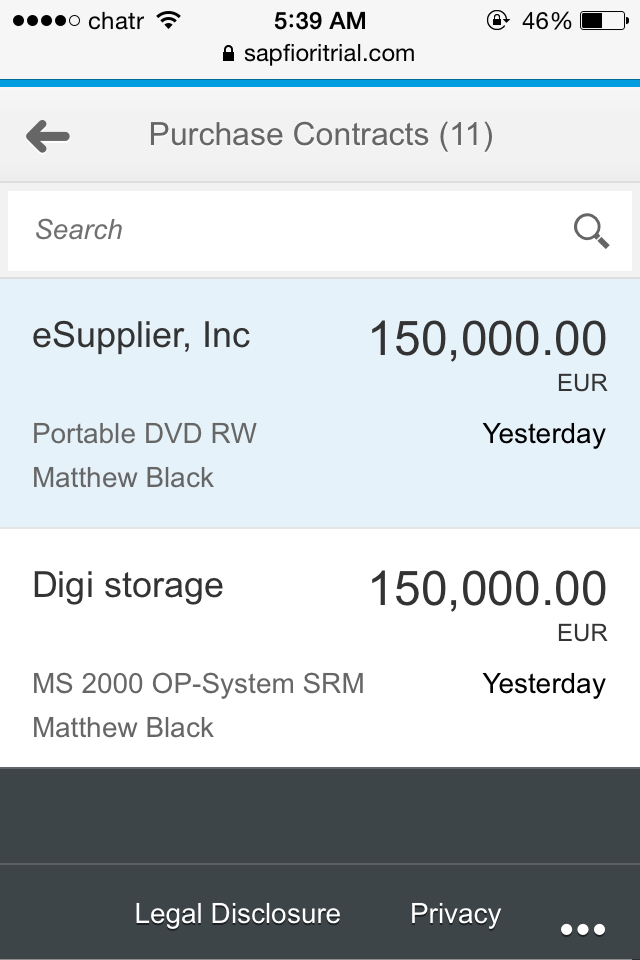Click the search magnifier icon
The width and height of the screenshot is (640, 960).
tap(591, 231)
